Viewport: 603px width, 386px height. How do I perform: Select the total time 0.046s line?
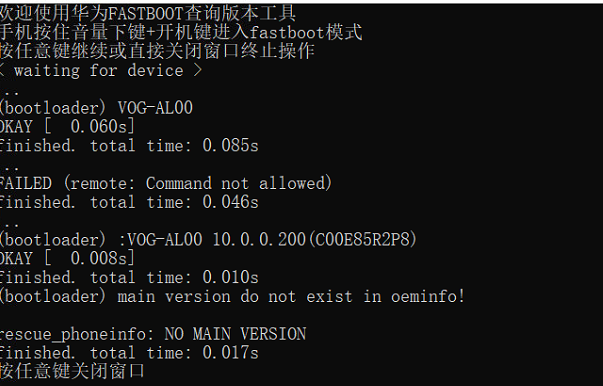tap(129, 202)
